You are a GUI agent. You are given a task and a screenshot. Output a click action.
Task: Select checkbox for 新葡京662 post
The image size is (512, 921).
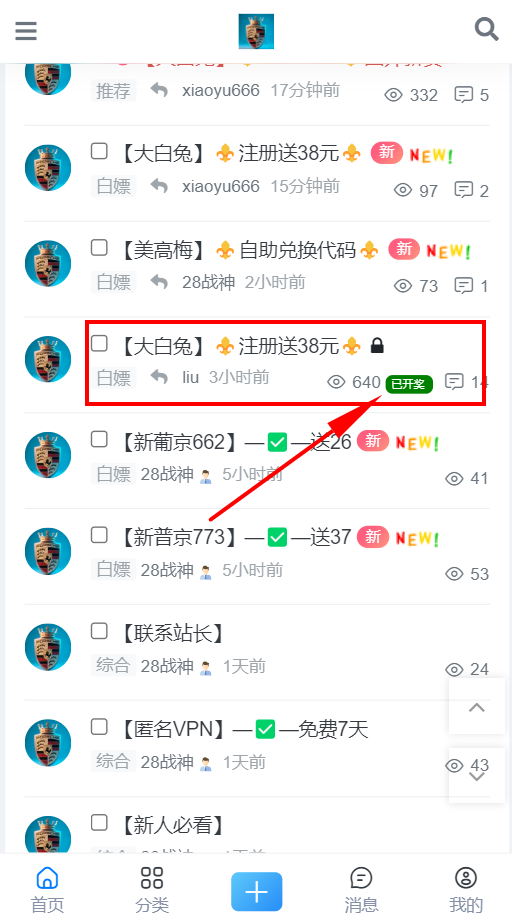tap(99, 439)
